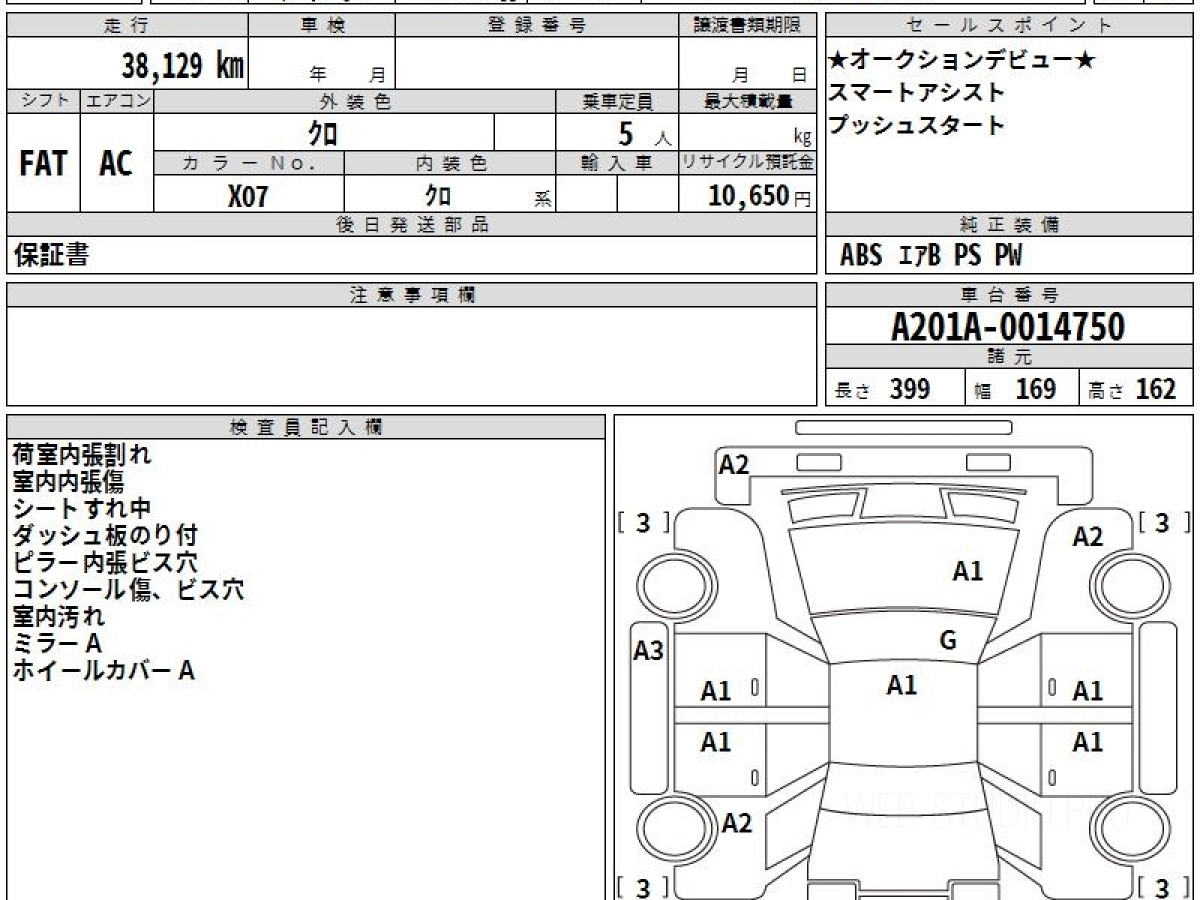Click the 譲渡書類期限 header
1200x900 pixels.
747,26
